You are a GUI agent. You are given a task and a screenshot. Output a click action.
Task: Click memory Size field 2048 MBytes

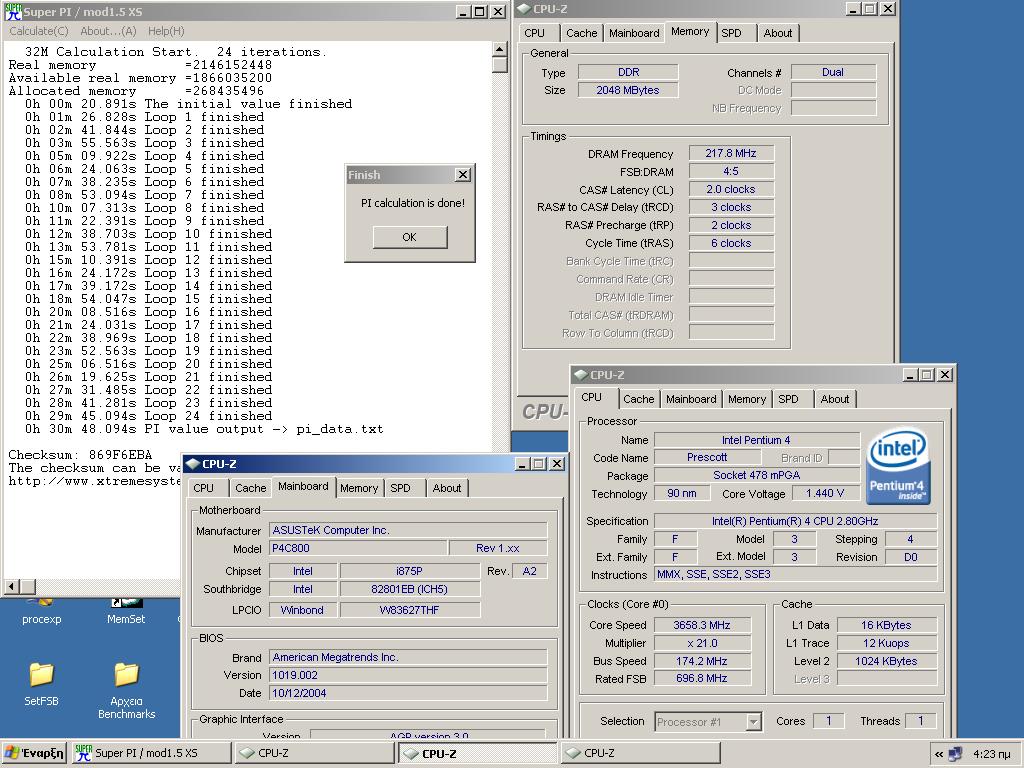coord(628,90)
